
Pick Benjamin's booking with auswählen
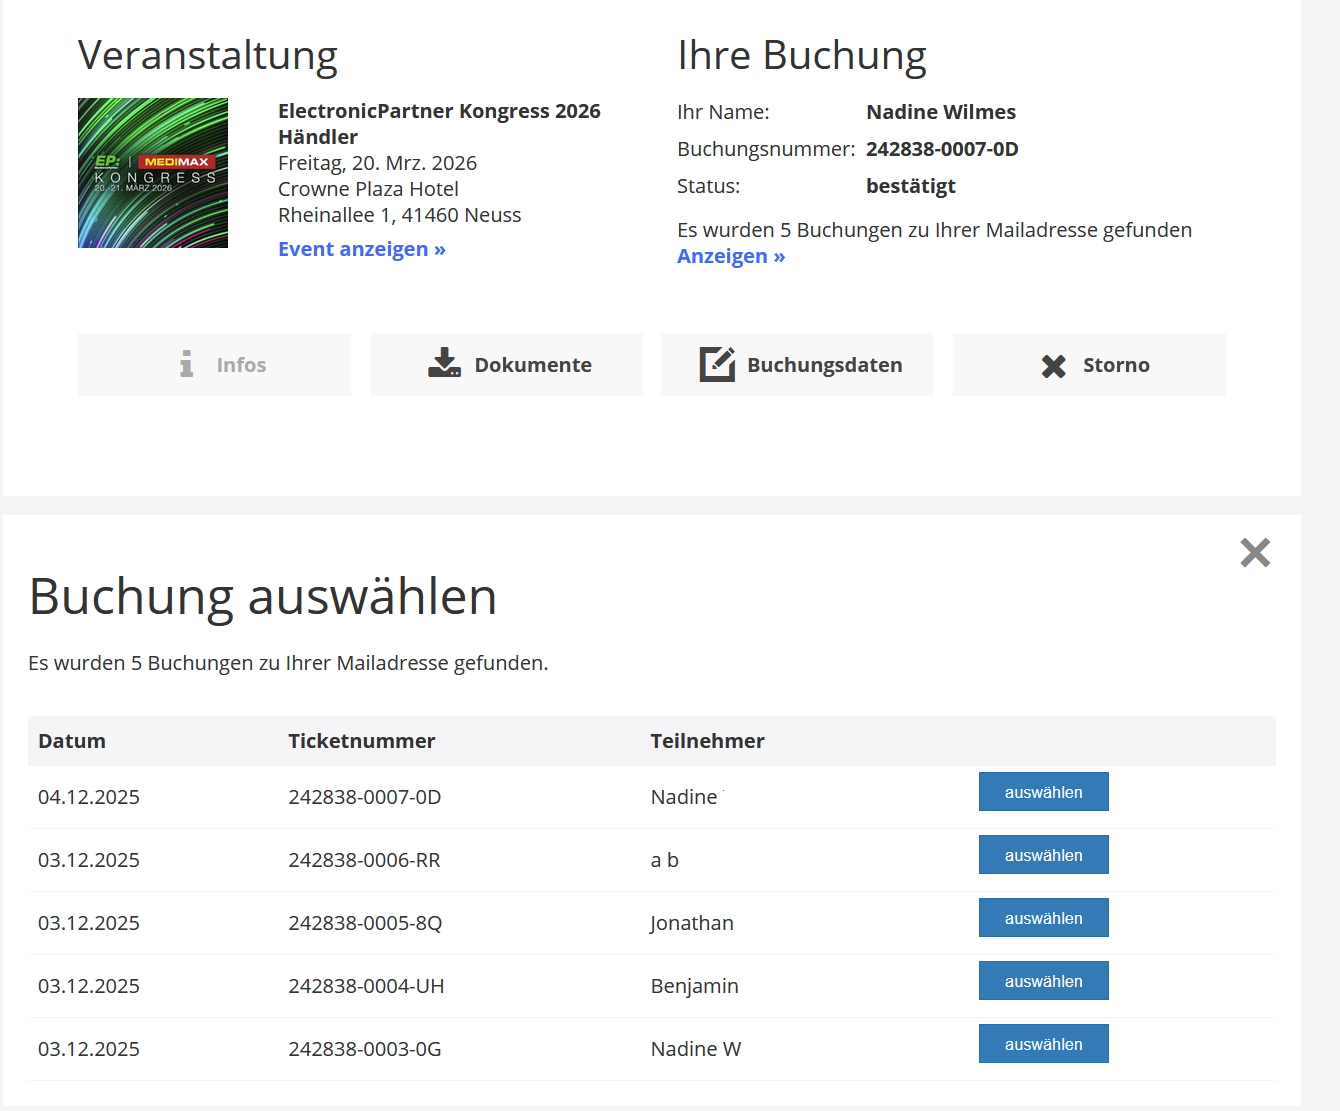tap(1043, 981)
